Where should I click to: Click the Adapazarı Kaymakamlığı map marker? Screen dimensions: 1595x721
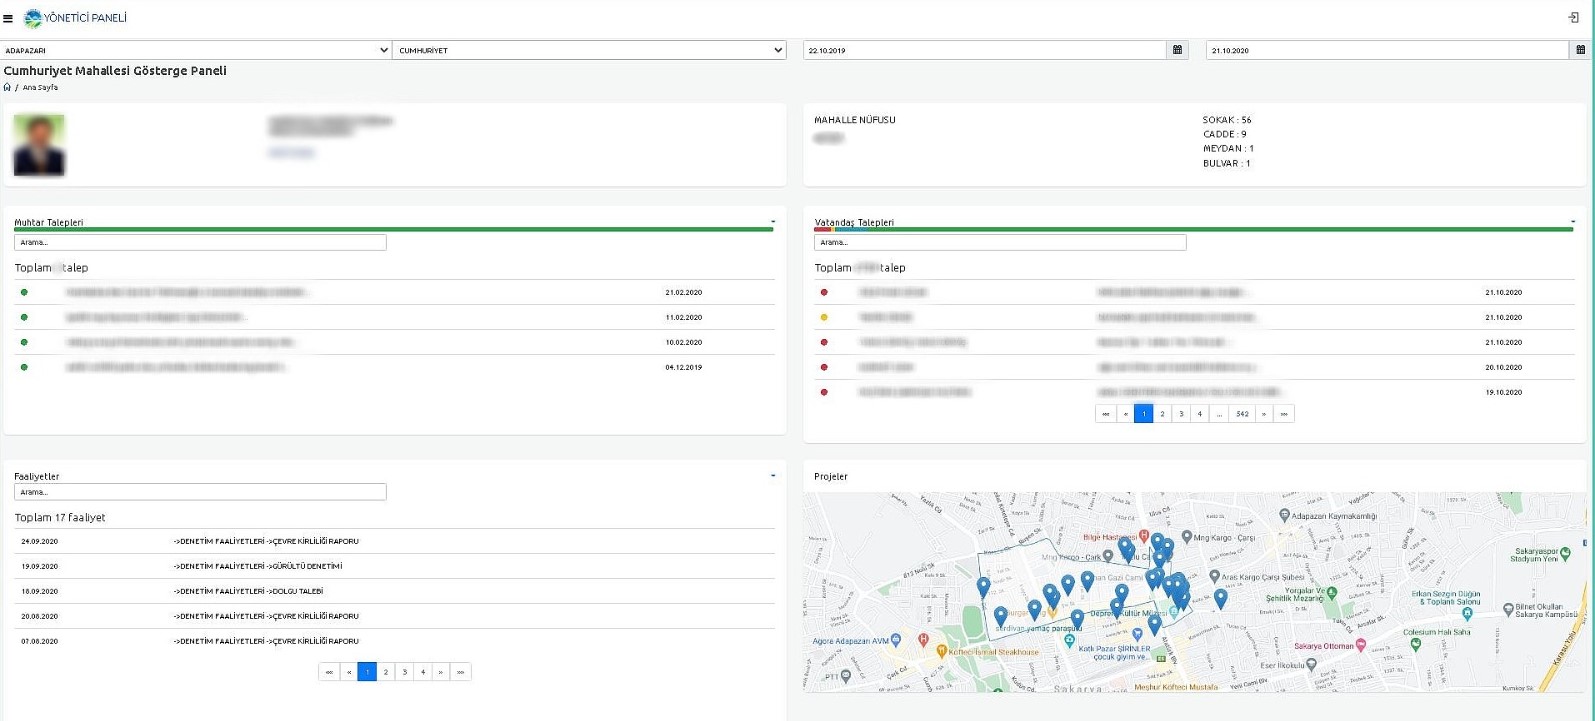tap(1285, 516)
